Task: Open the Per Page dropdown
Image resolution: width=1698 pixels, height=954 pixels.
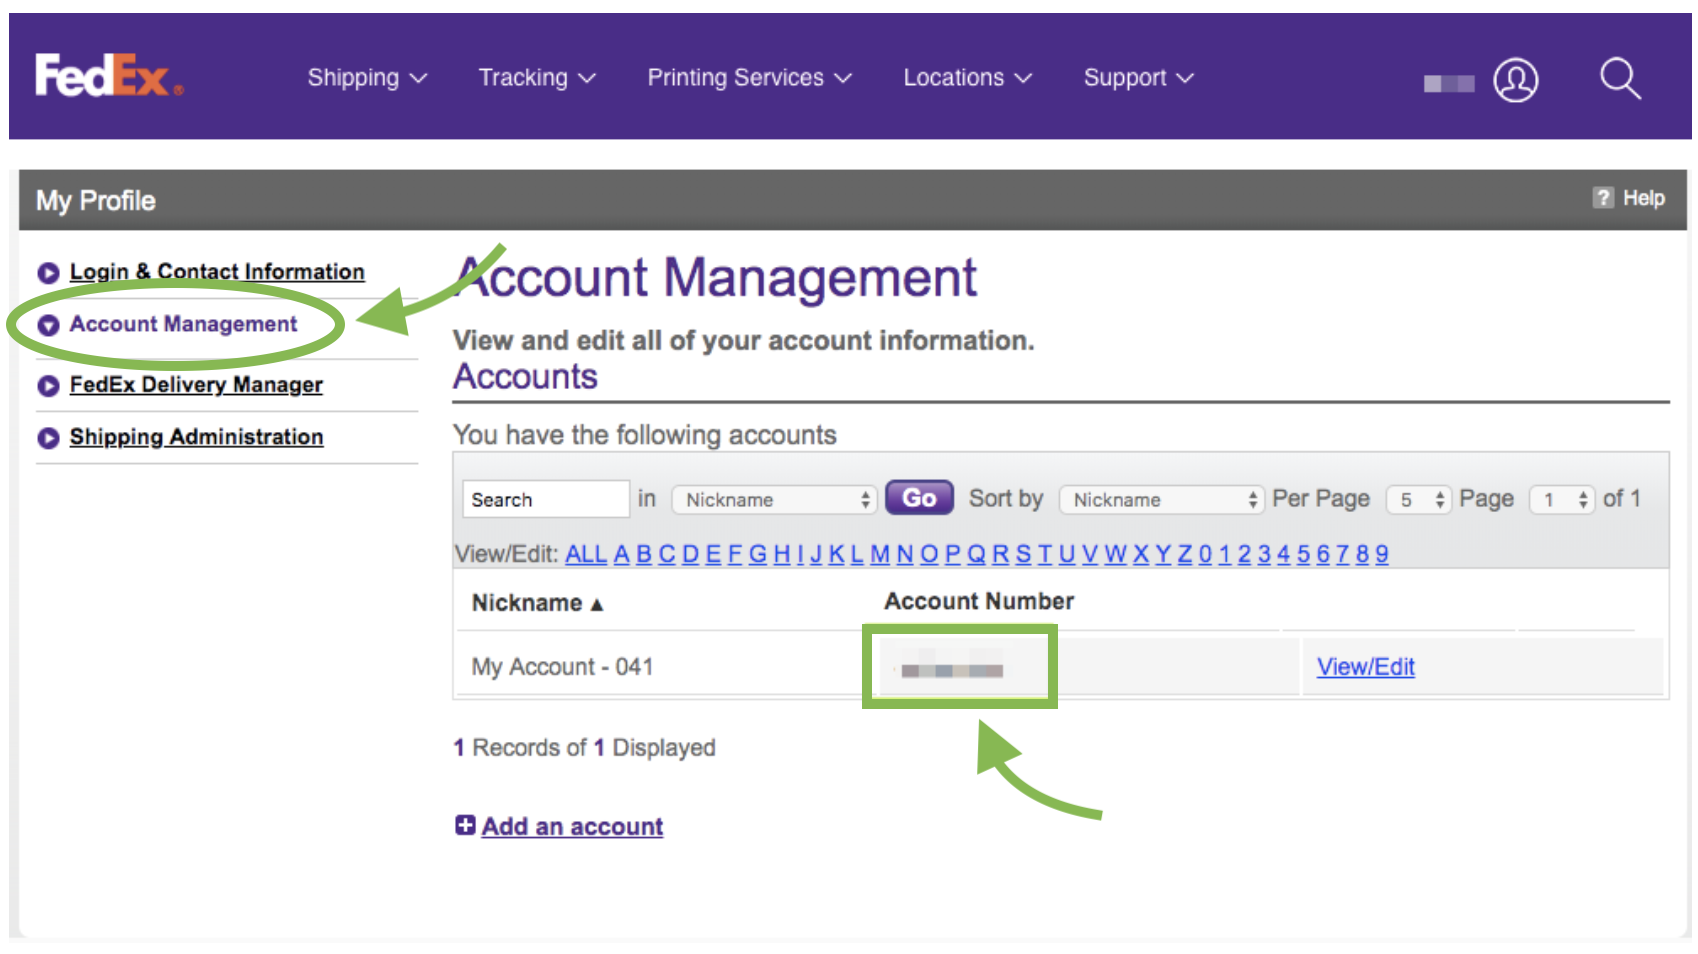Action: [x=1418, y=499]
